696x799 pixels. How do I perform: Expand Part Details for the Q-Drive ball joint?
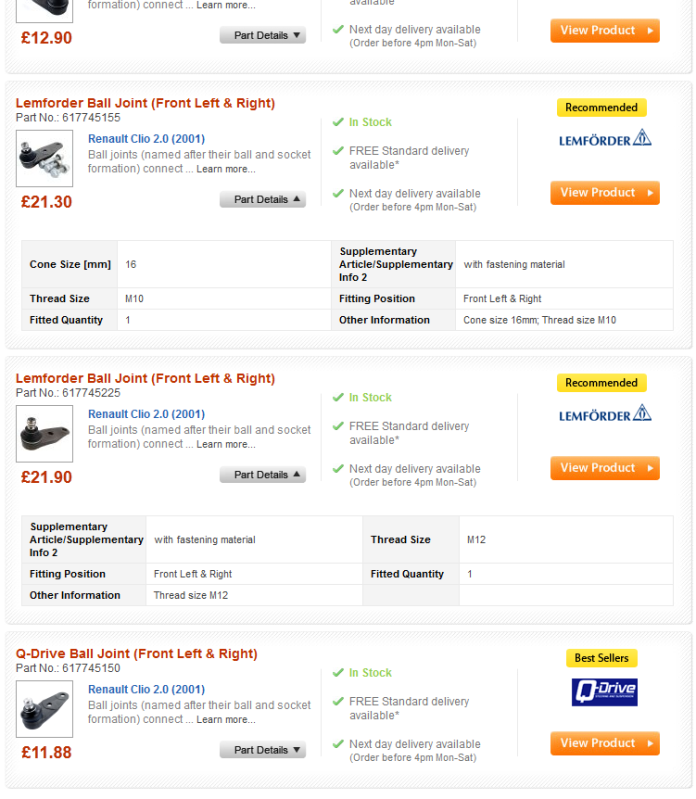click(x=263, y=750)
